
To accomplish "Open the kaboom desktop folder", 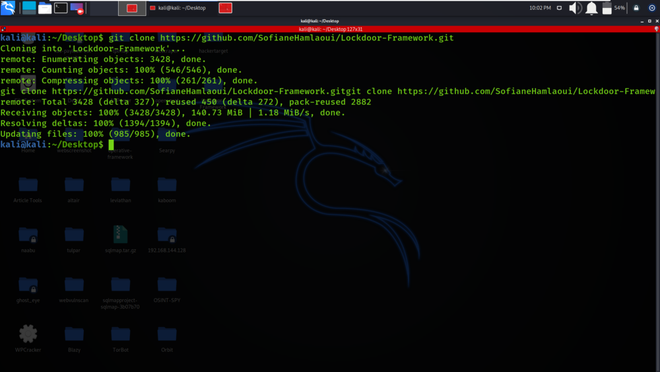I will (167, 189).
